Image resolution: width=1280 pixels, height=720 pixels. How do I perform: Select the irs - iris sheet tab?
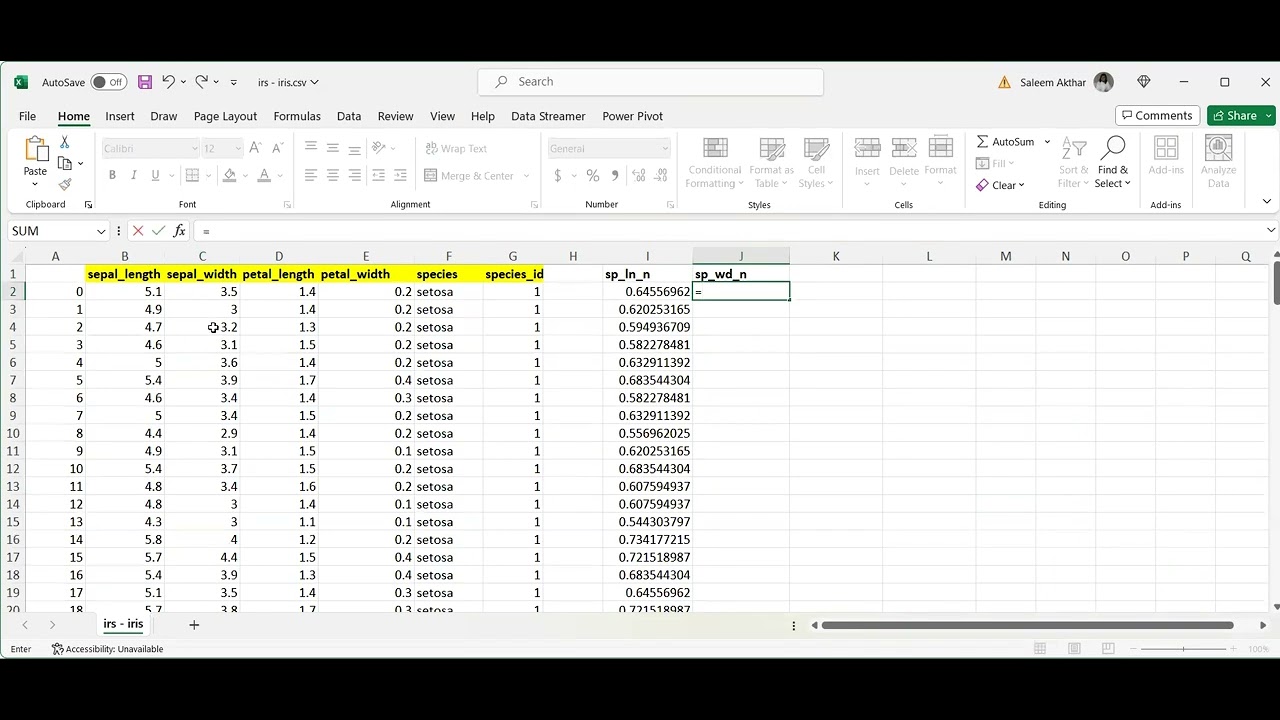pos(123,624)
